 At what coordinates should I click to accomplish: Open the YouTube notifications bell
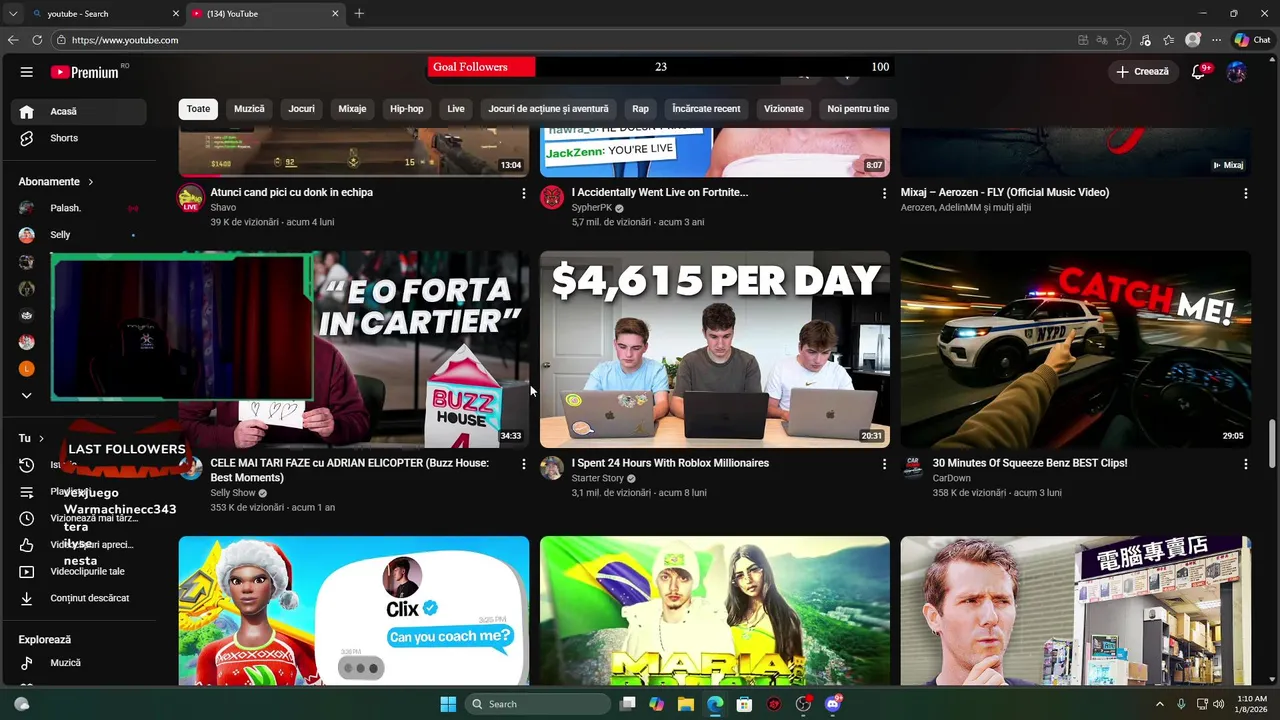pos(1198,72)
